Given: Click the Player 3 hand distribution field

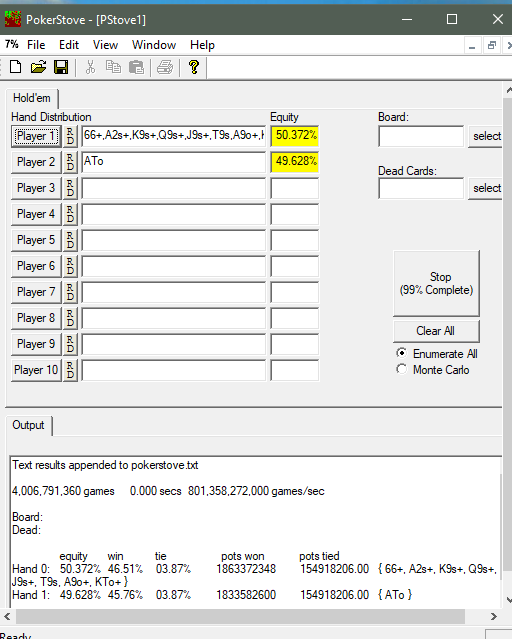Looking at the screenshot, I should [174, 188].
